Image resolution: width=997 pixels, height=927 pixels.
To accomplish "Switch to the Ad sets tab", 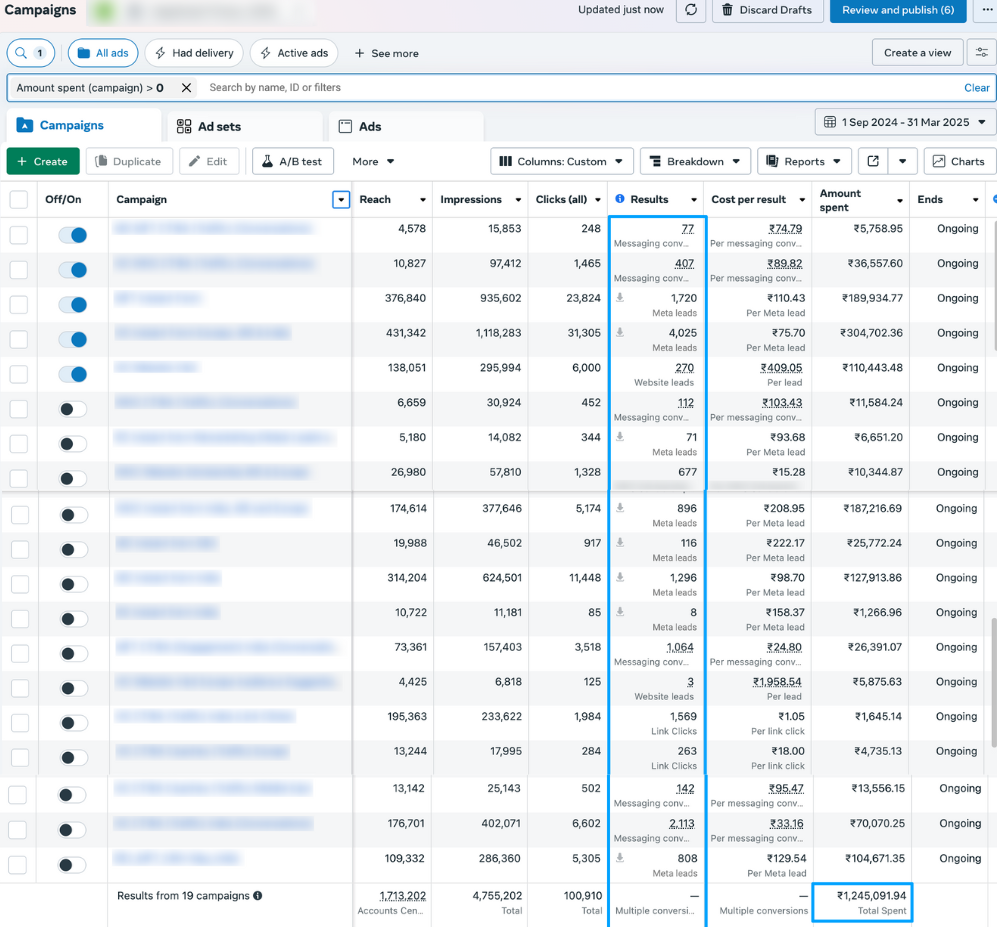I will 209,127.
